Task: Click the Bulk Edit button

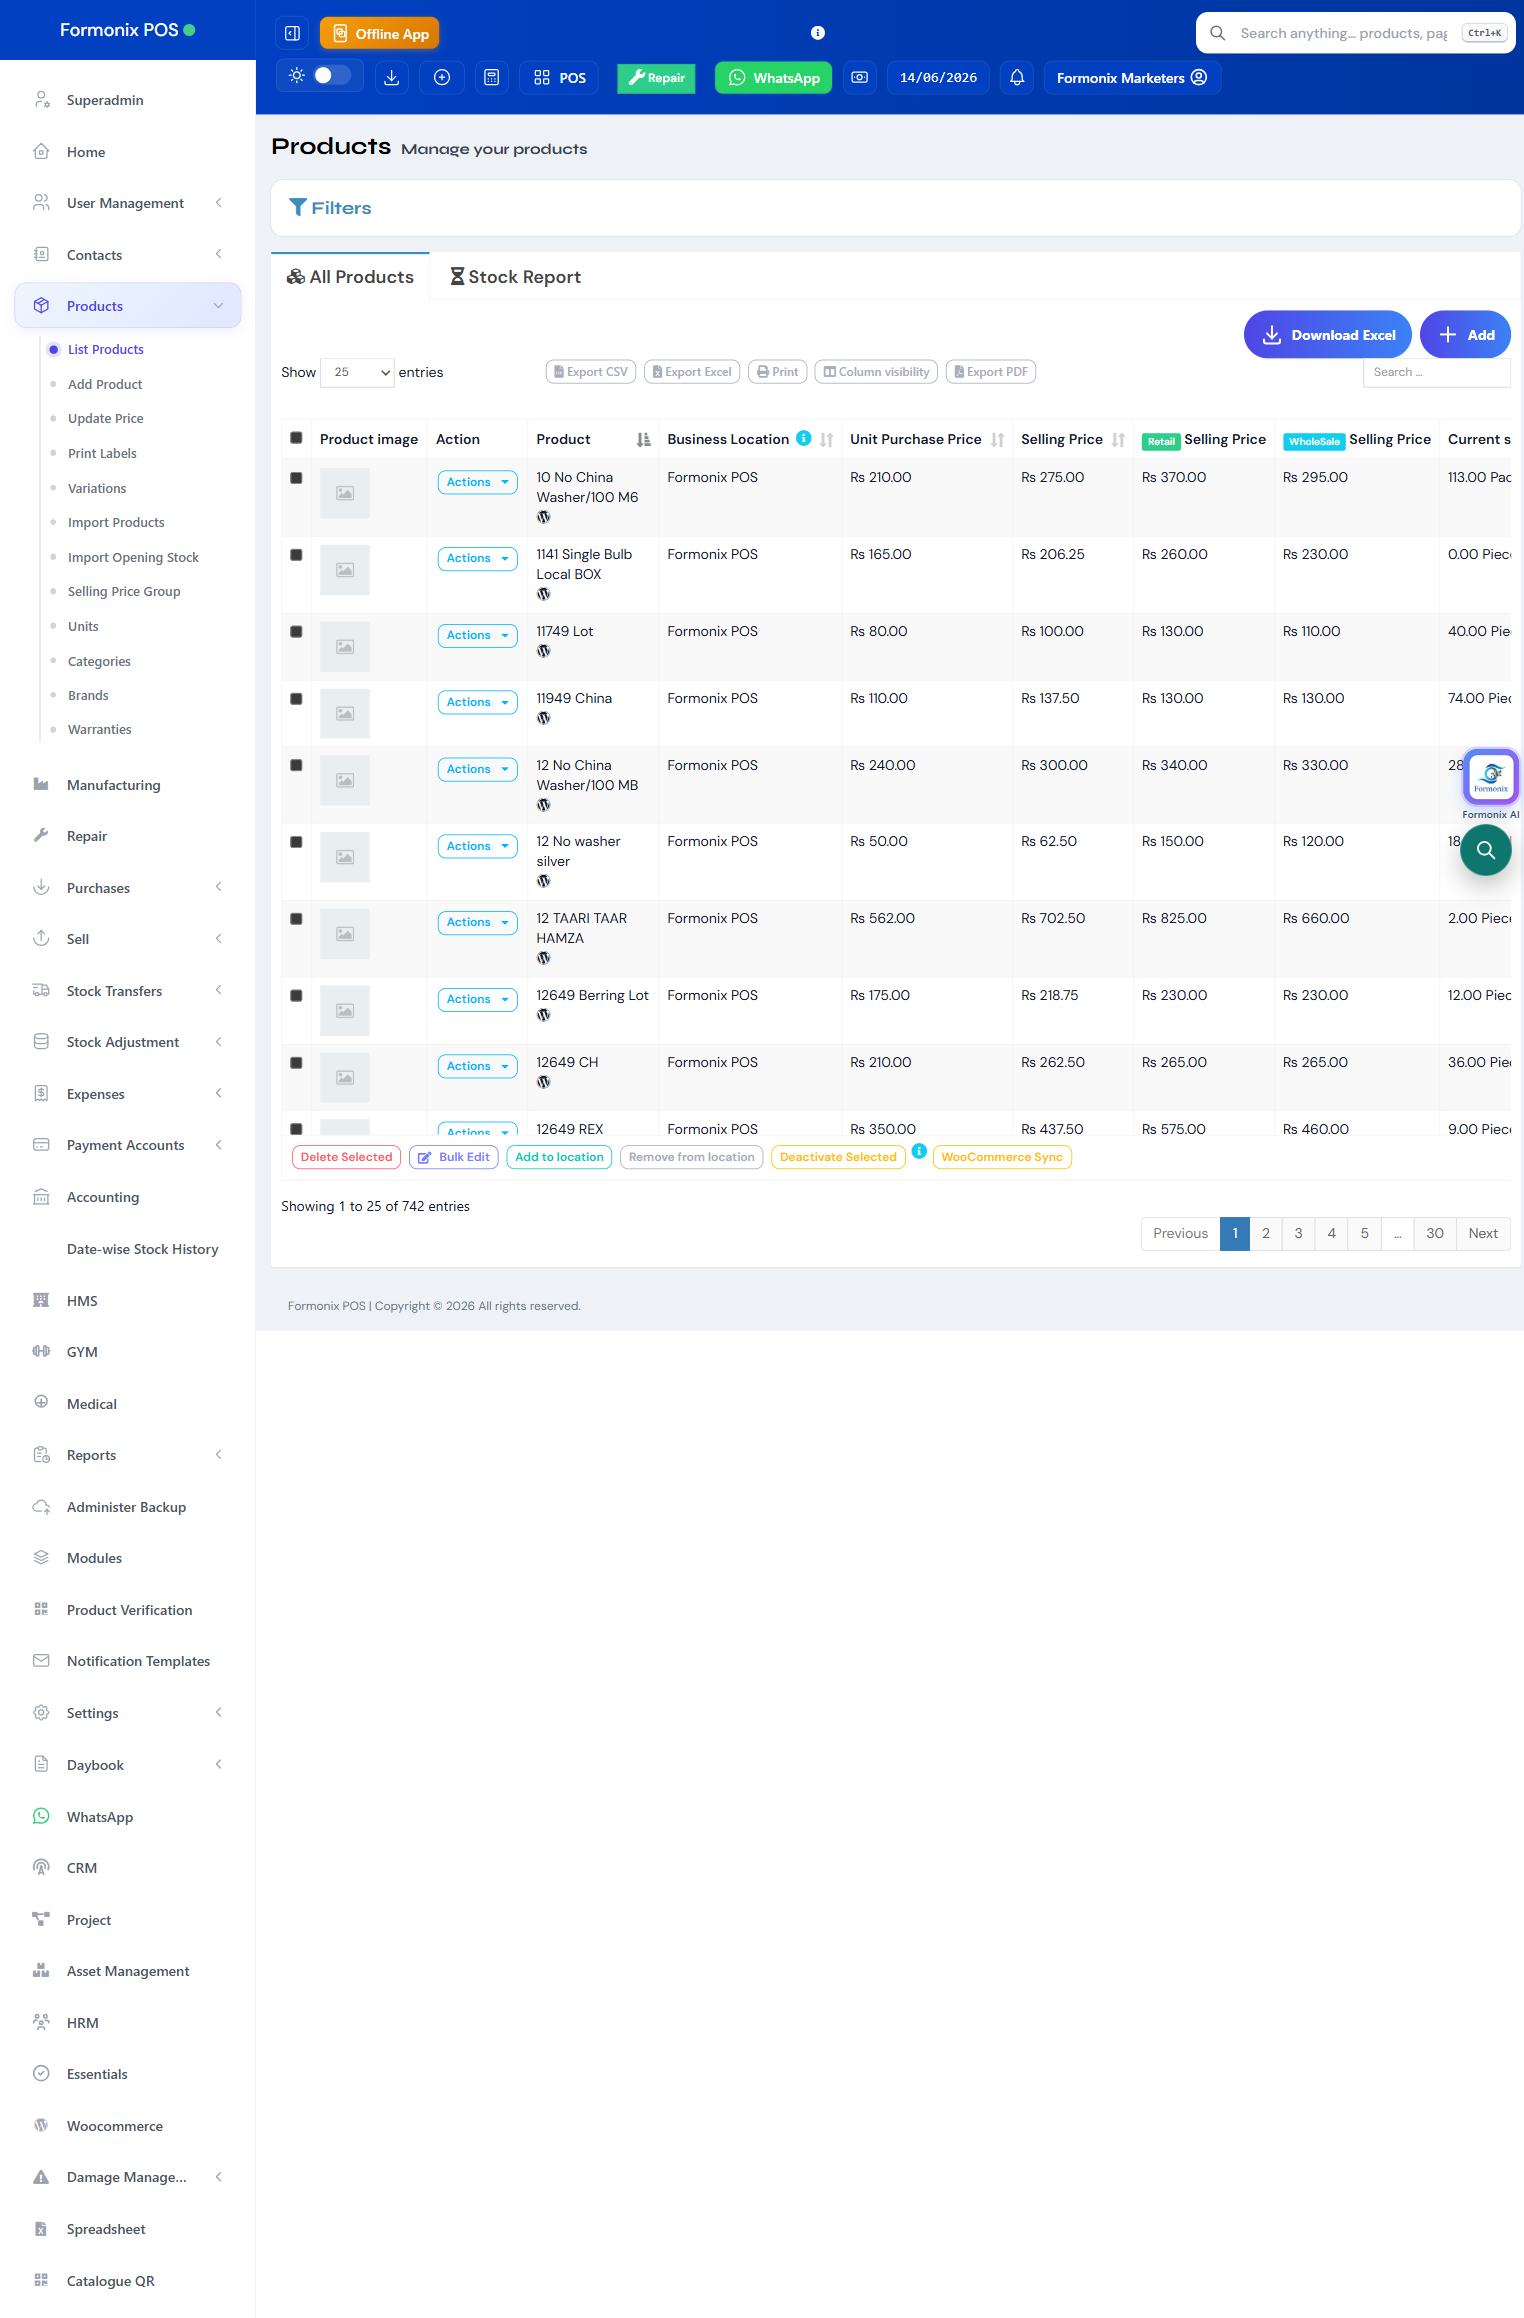Action: pyautogui.click(x=454, y=1157)
